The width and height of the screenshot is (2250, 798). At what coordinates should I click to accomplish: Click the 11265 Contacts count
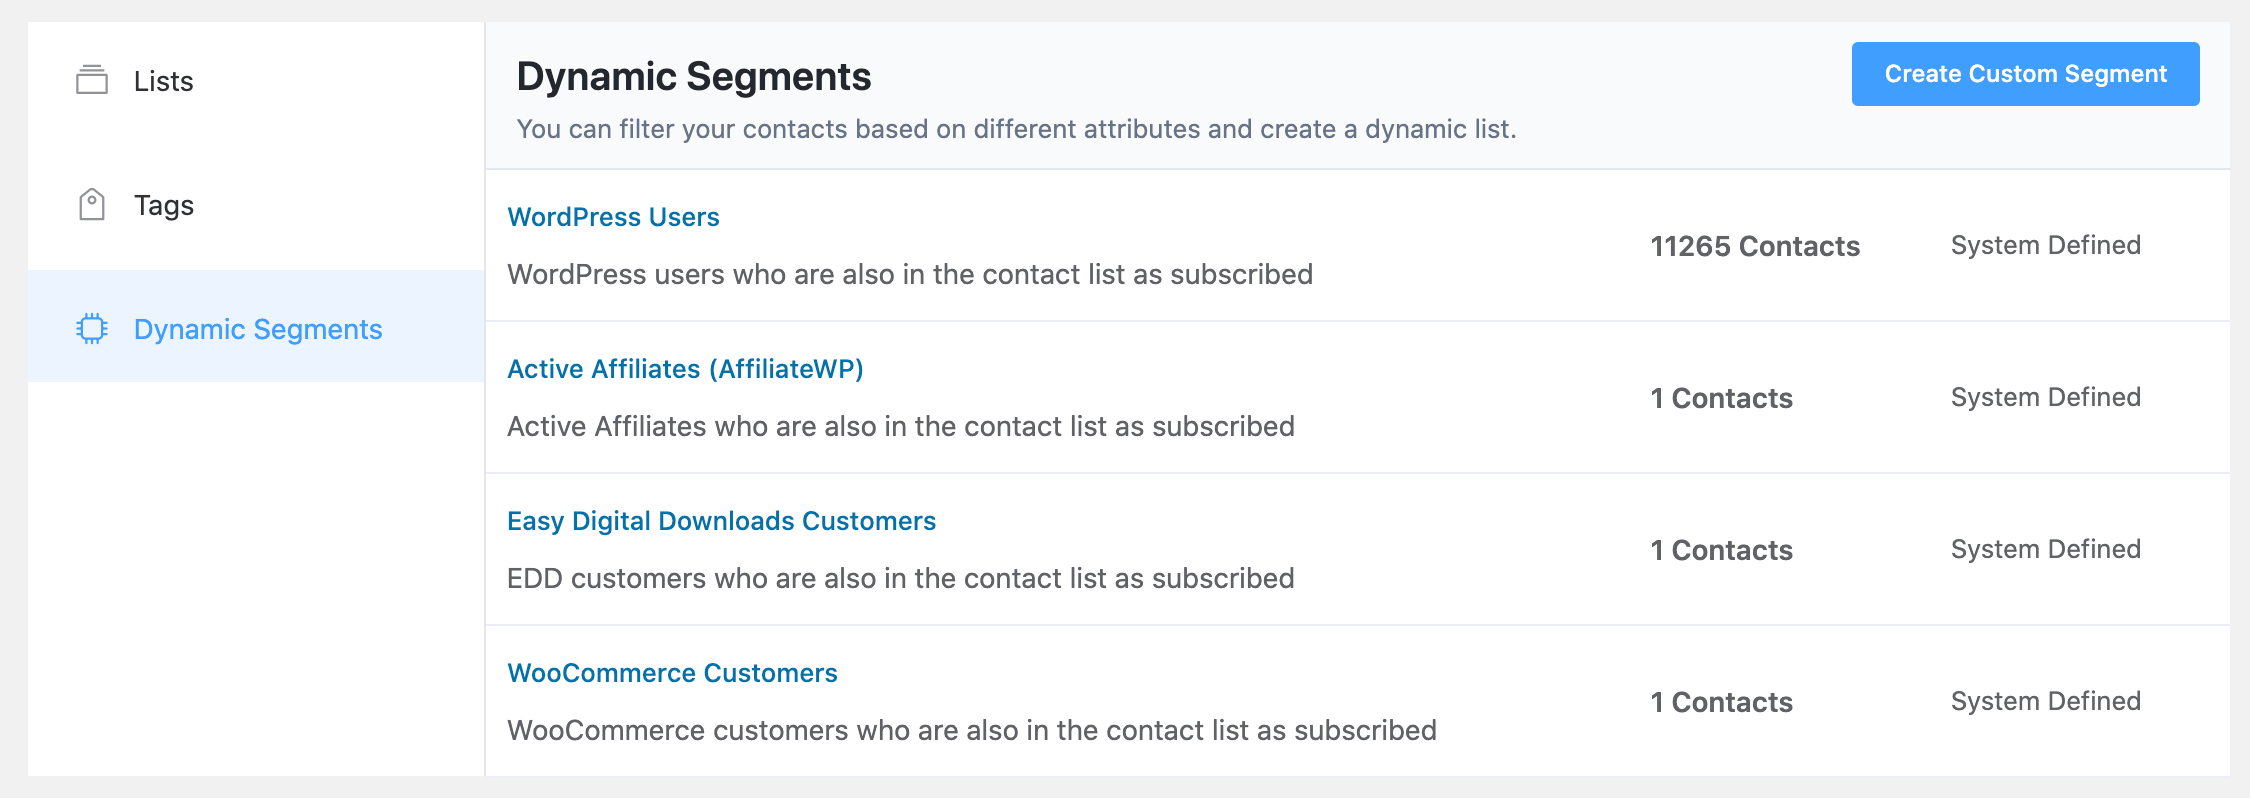pyautogui.click(x=1755, y=246)
